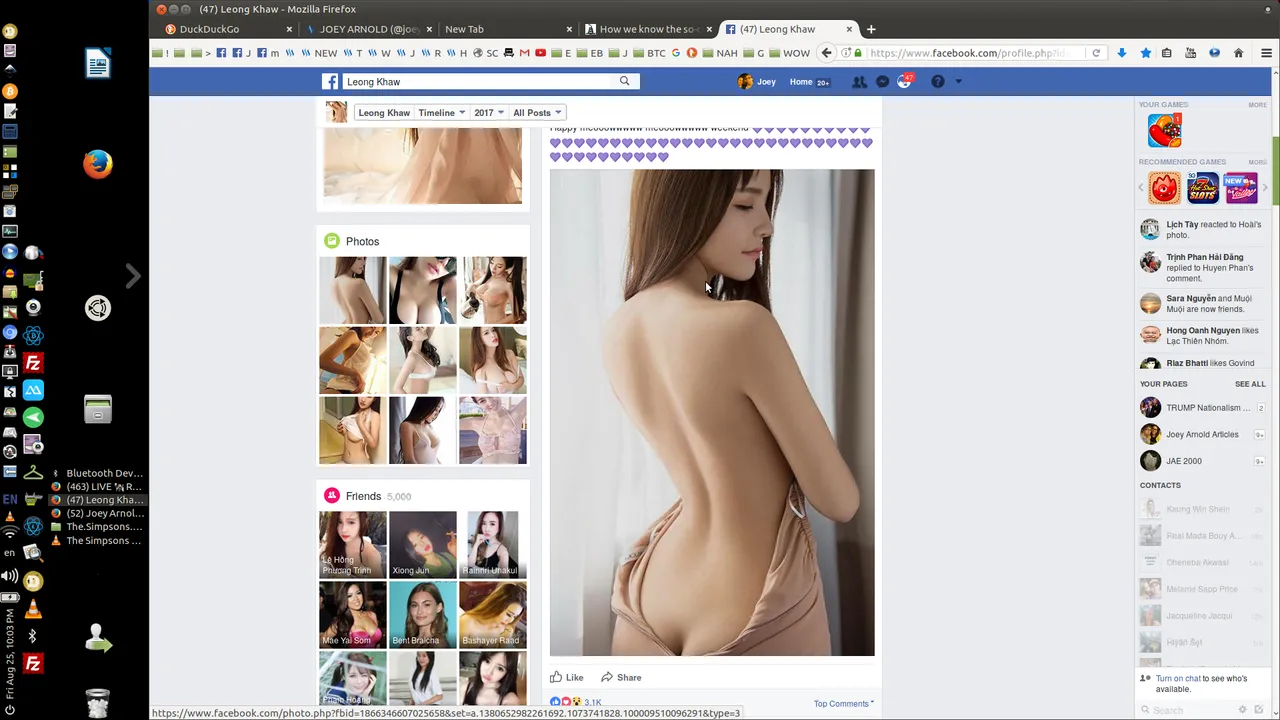This screenshot has width=1280, height=720.
Task: Open Firefox hamburger menu
Action: pyautogui.click(x=1266, y=53)
